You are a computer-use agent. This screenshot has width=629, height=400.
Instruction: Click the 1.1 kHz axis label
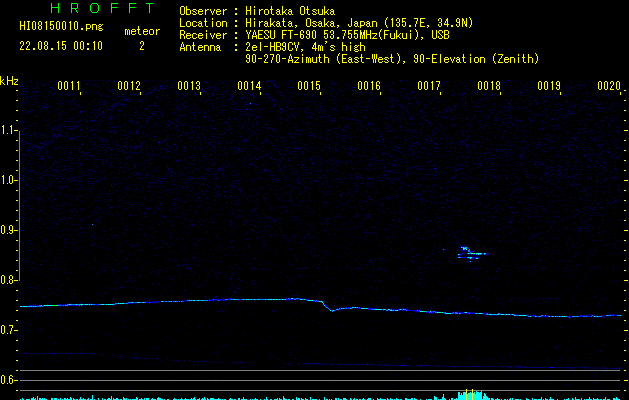[x=8, y=130]
